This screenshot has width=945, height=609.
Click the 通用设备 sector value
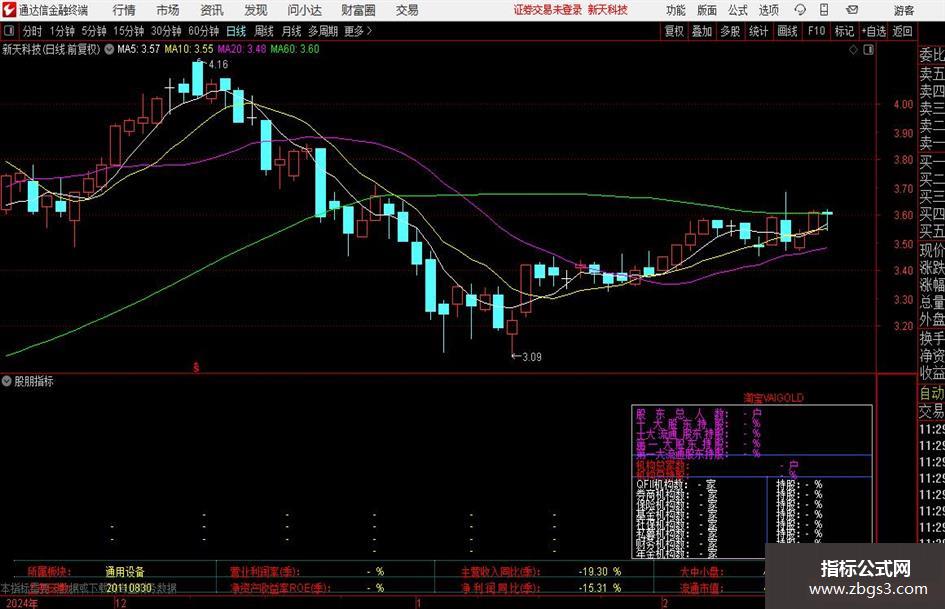pyautogui.click(x=125, y=572)
